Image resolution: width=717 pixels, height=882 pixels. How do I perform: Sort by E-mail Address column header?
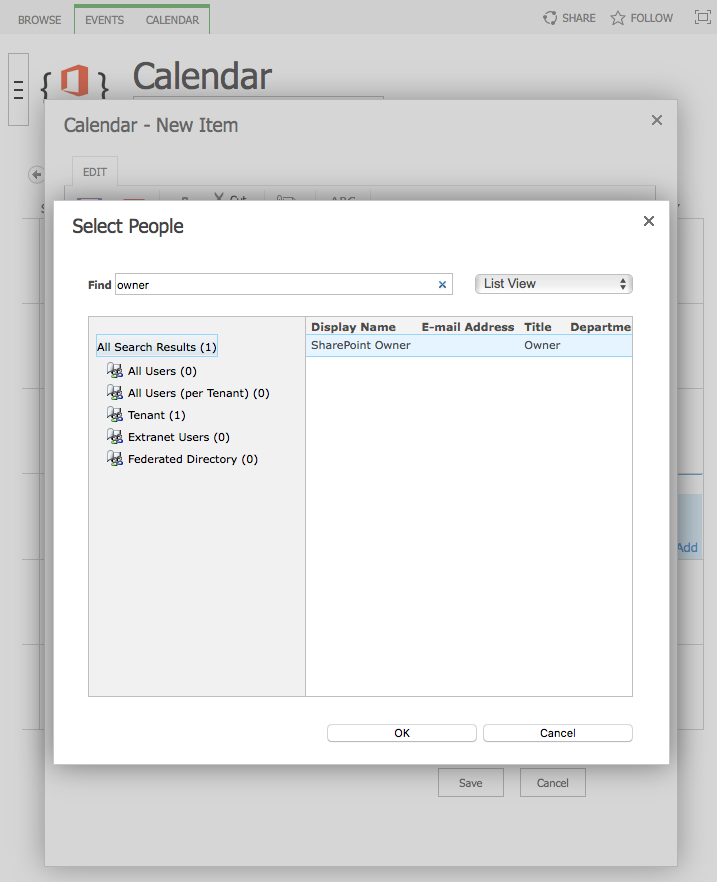(x=468, y=327)
